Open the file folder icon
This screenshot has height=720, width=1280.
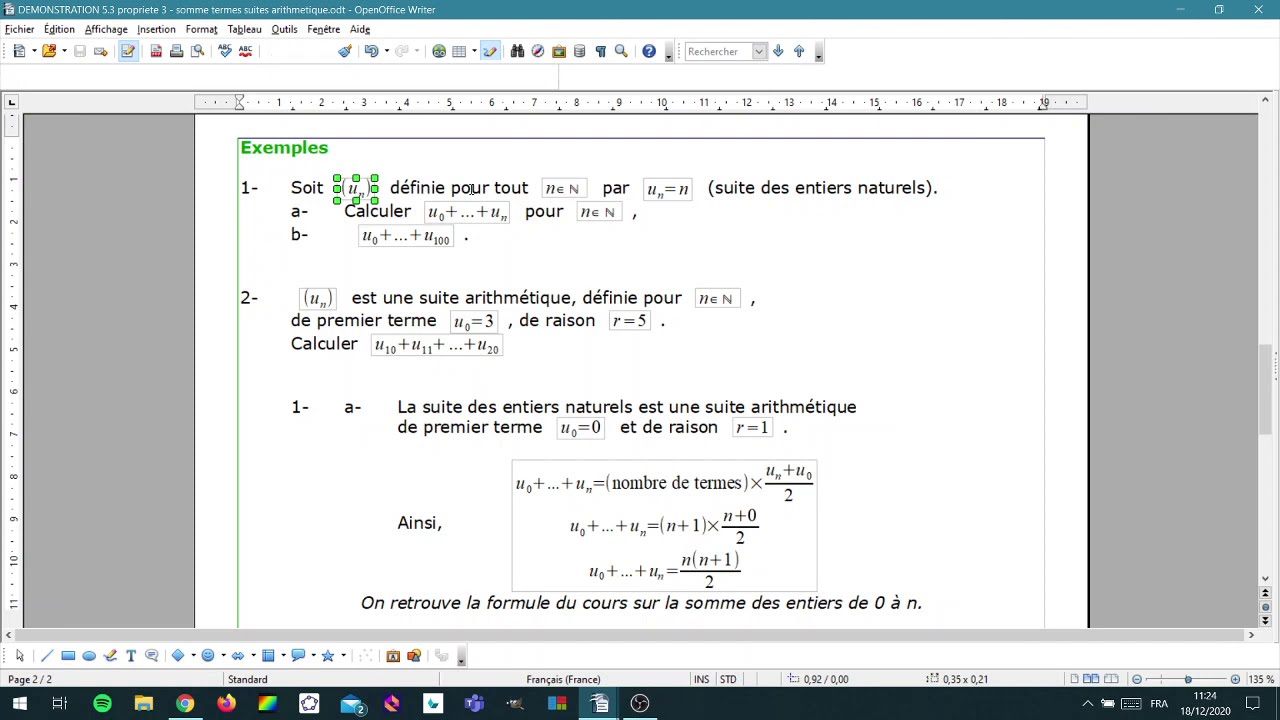48,51
